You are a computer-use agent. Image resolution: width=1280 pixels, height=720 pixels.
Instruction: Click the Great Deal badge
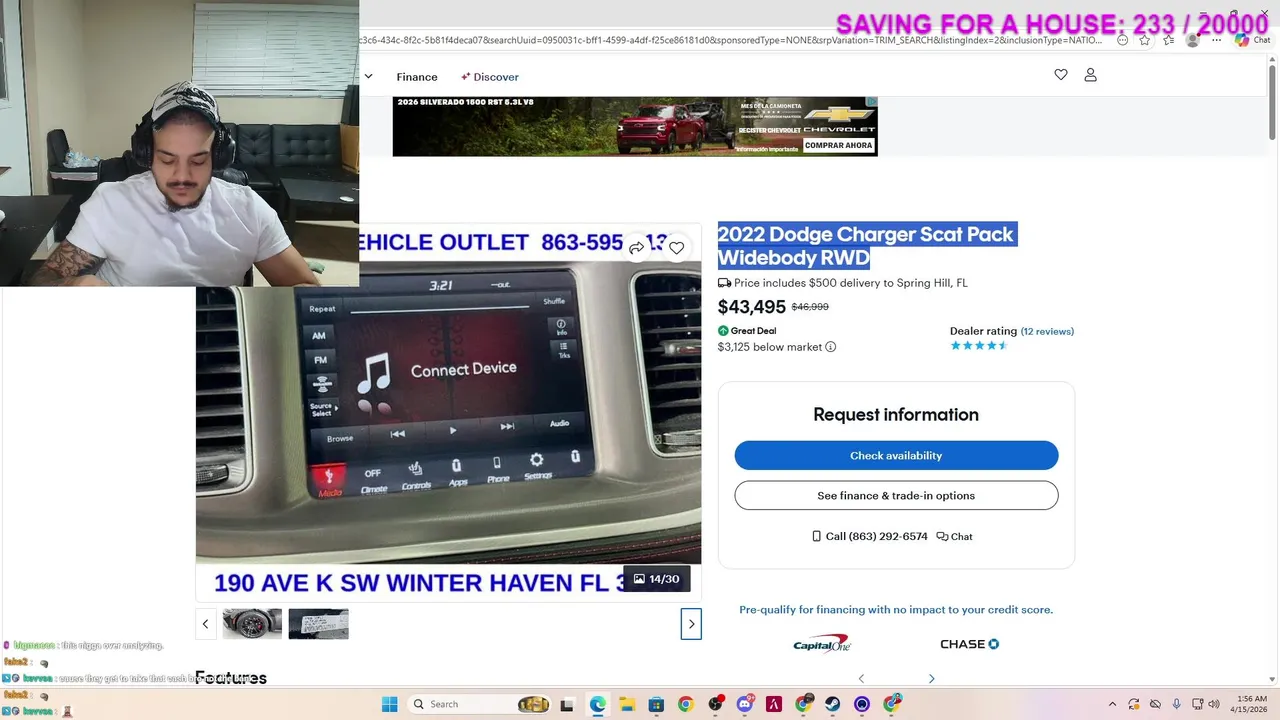pyautogui.click(x=747, y=331)
